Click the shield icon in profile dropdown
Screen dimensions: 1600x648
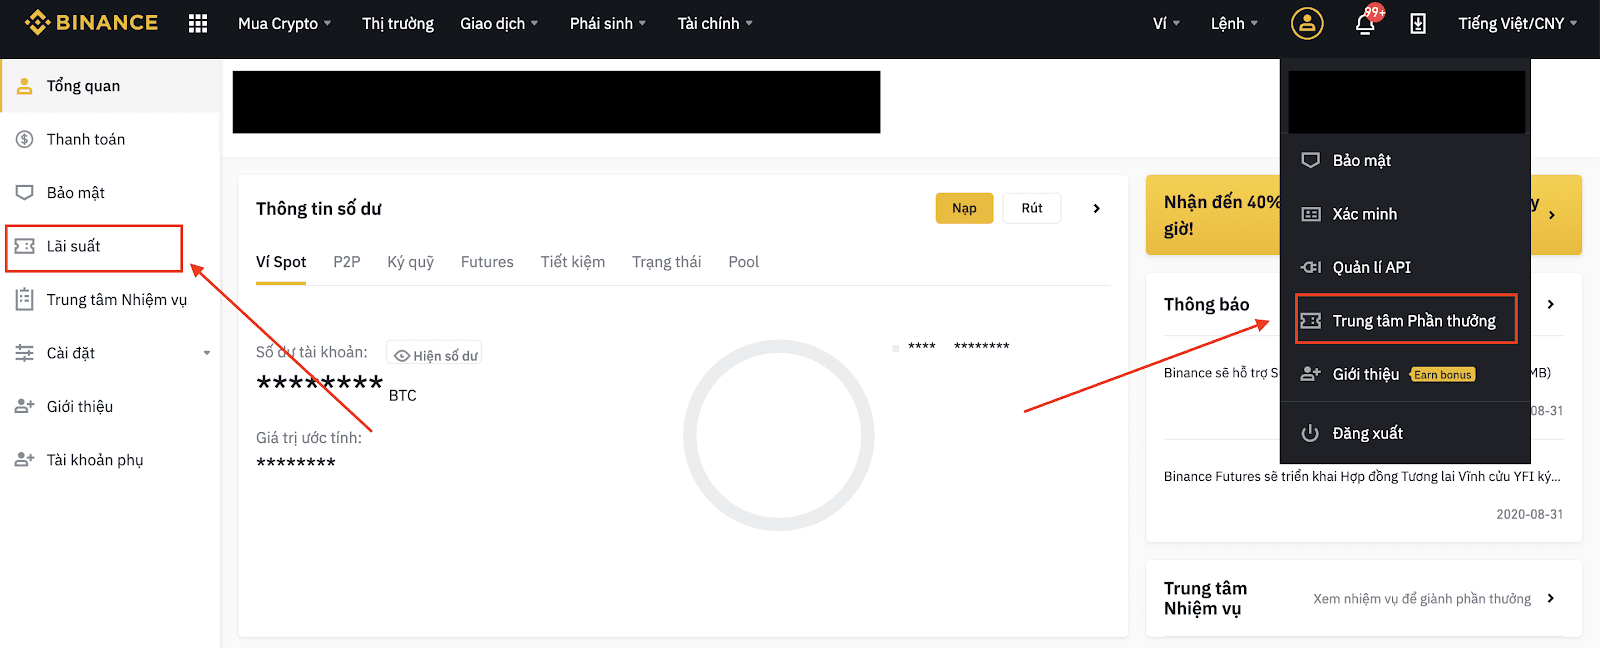point(1311,160)
